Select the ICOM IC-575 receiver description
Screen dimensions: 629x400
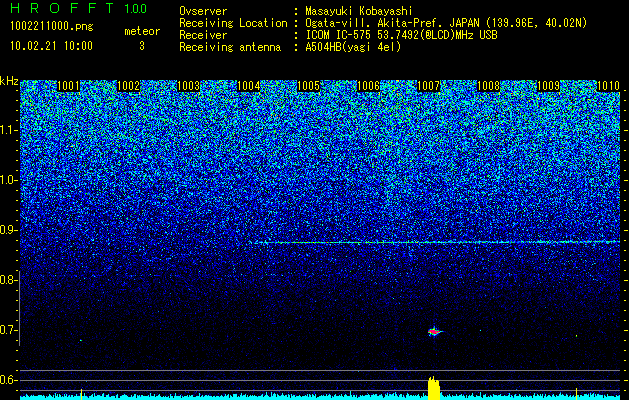tap(401, 35)
